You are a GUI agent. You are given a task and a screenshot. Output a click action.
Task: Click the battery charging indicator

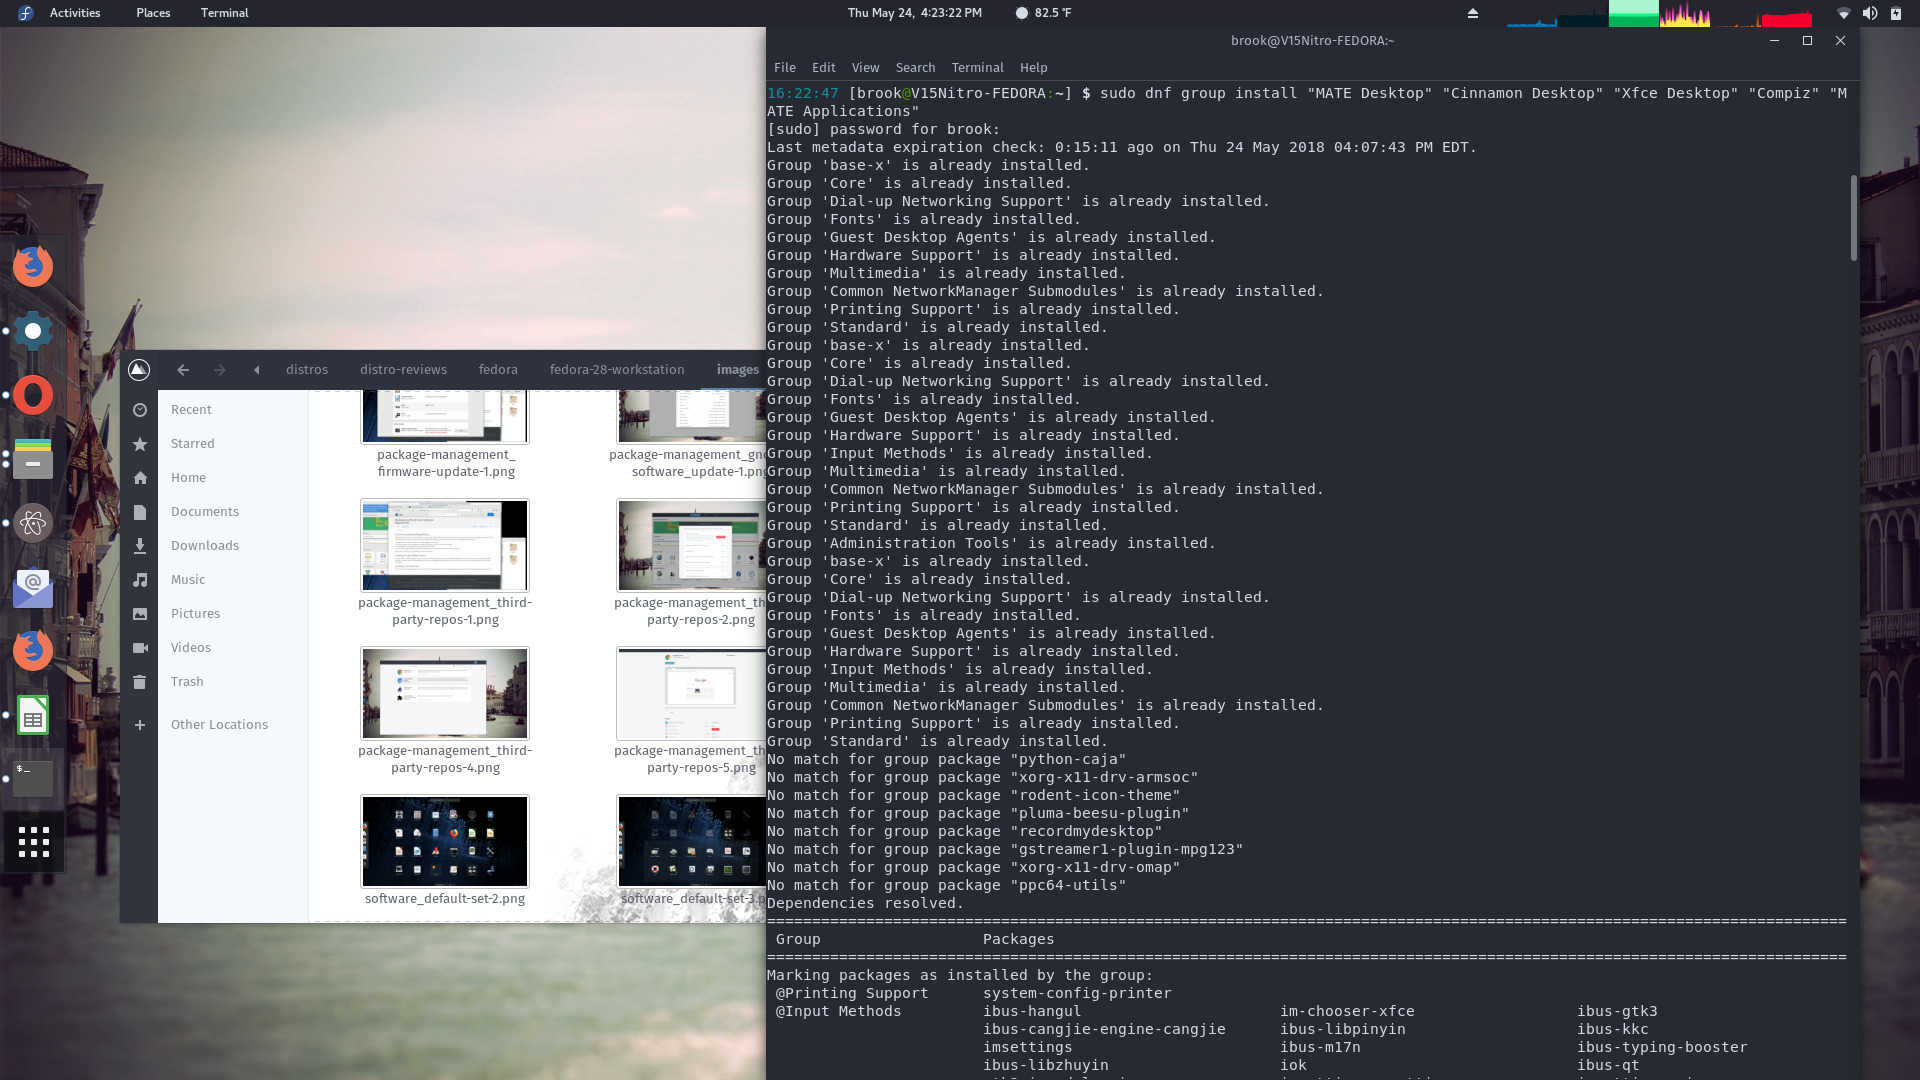coord(1895,13)
